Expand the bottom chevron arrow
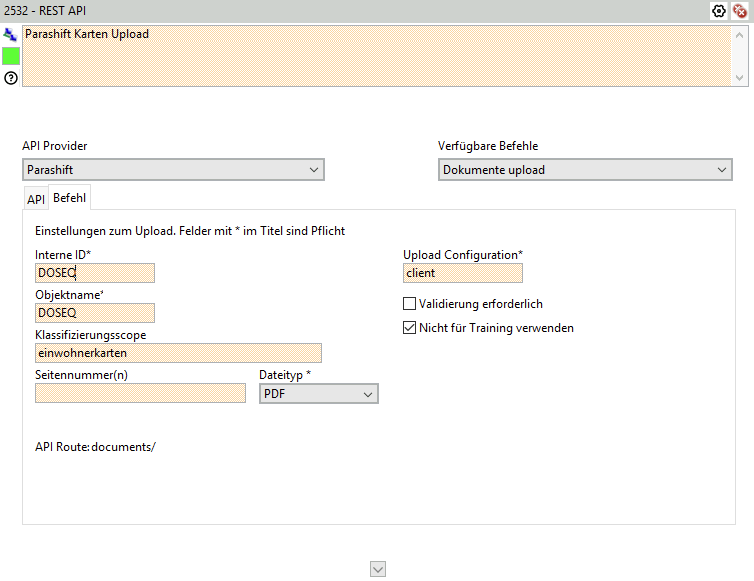The image size is (754, 581). coord(377,569)
